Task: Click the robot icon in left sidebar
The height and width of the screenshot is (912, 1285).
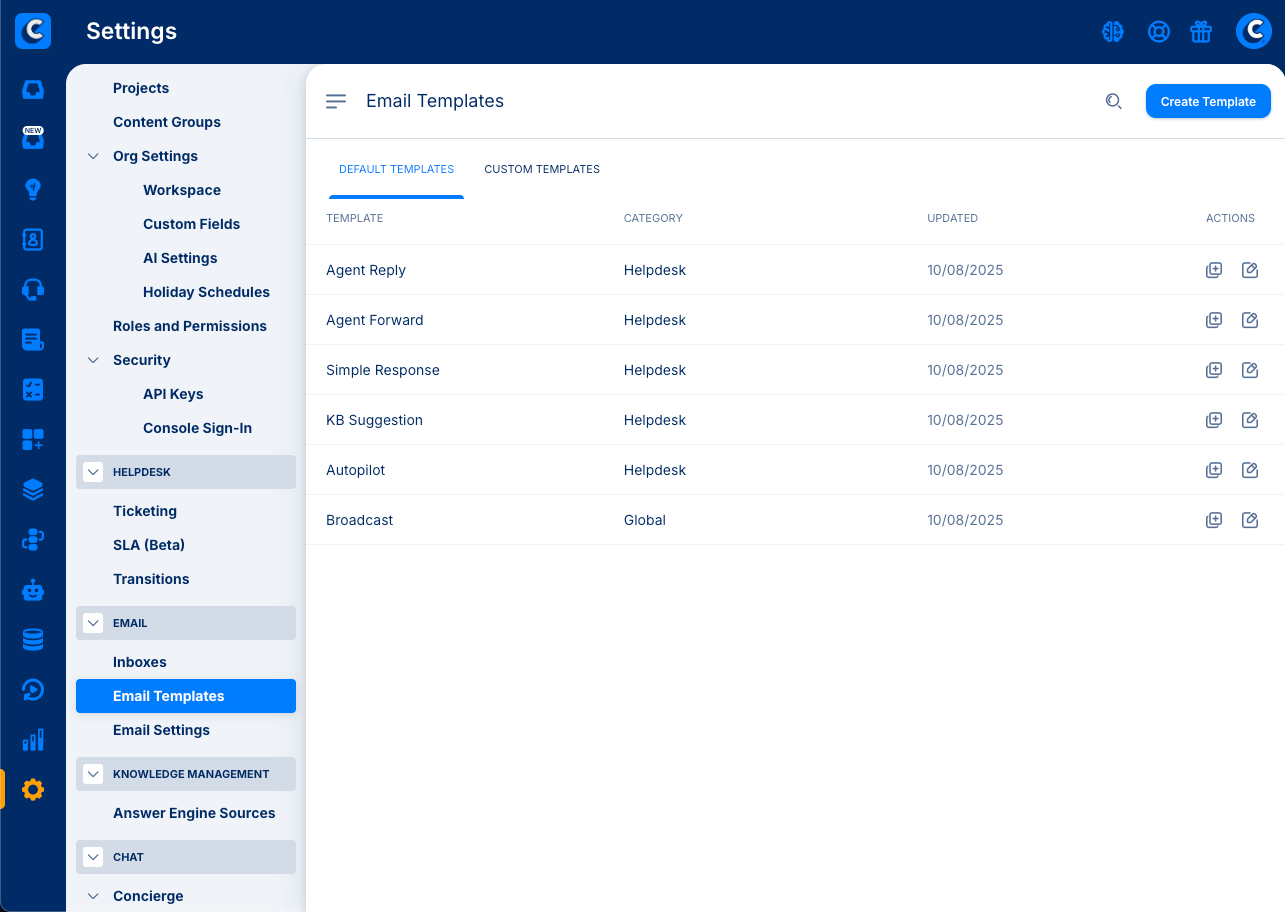Action: pyautogui.click(x=33, y=590)
